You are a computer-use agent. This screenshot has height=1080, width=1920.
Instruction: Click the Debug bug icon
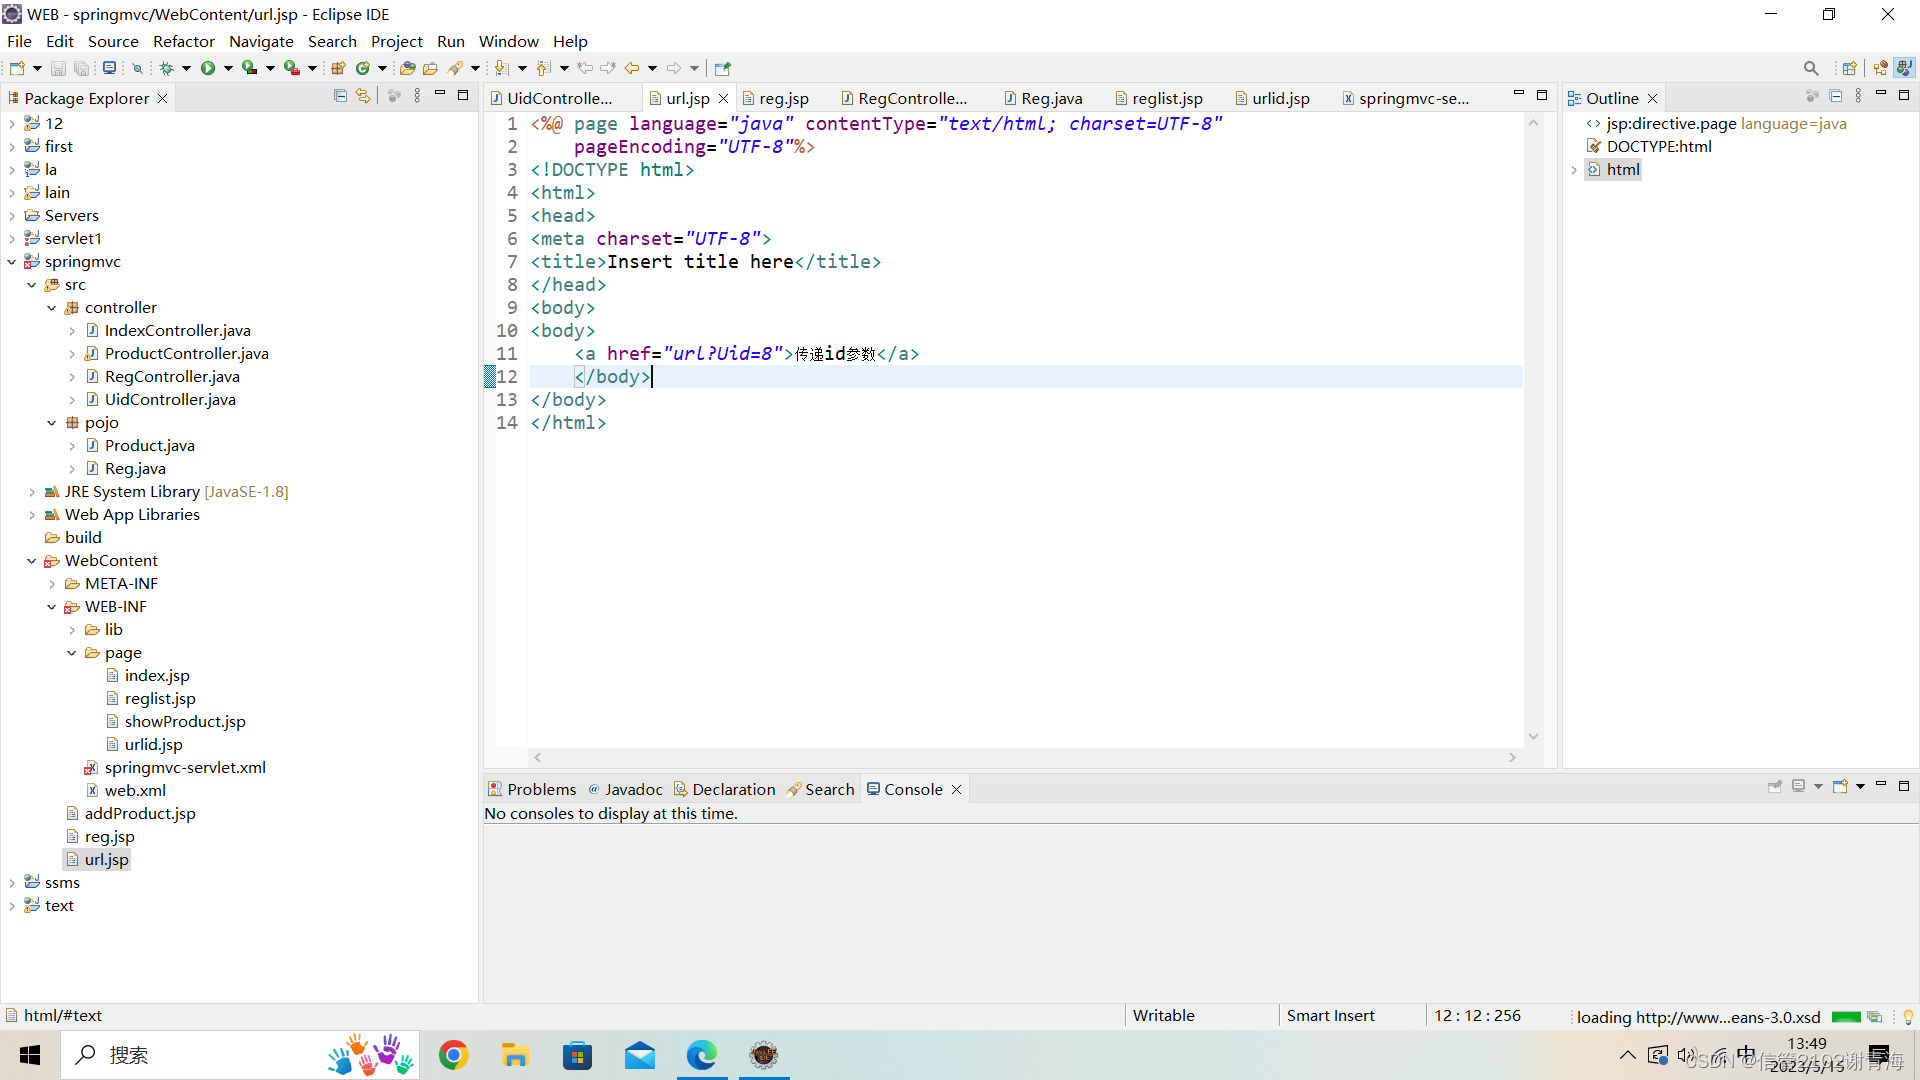(166, 68)
